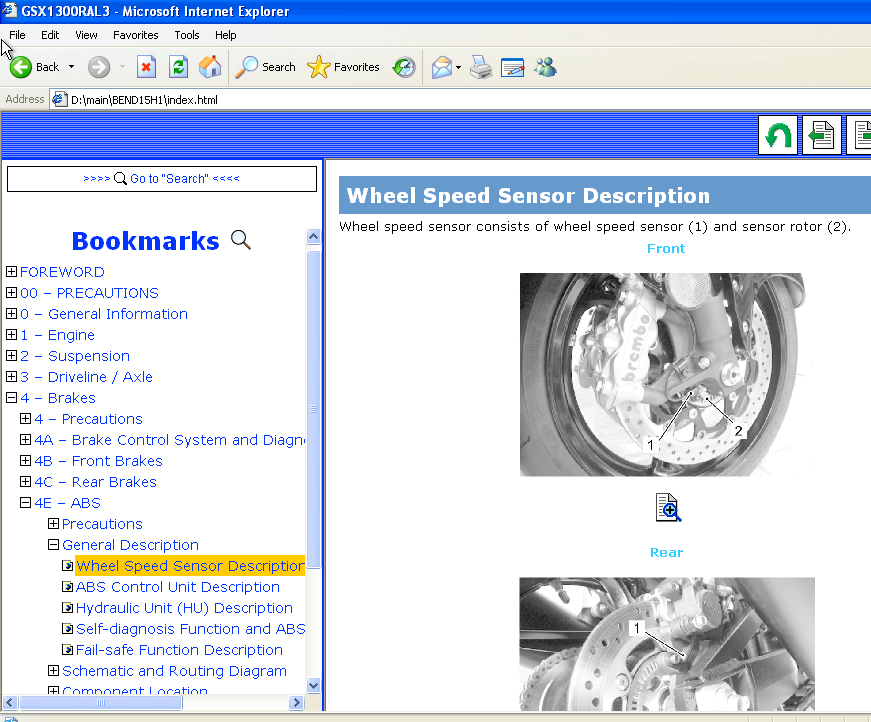
Task: Expand the 1 – Engine node
Action: [x=11, y=335]
